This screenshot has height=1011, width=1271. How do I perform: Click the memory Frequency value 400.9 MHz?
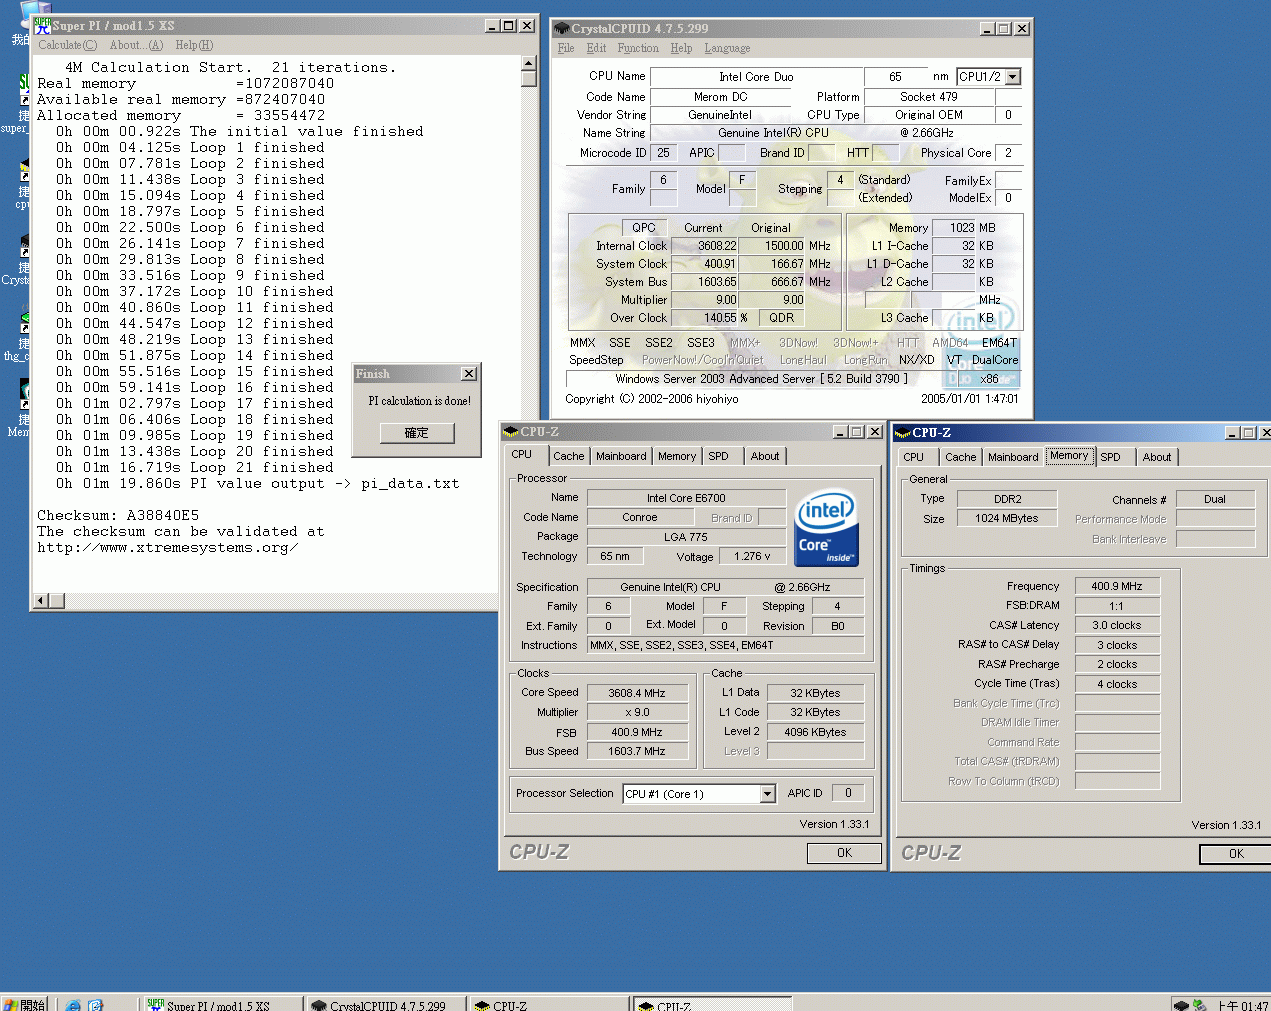point(1117,586)
